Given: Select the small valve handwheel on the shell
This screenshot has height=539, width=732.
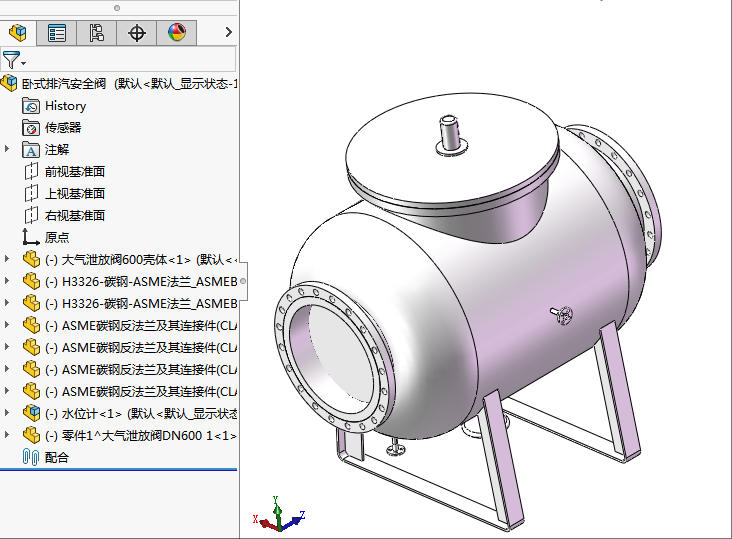Looking at the screenshot, I should tap(562, 315).
